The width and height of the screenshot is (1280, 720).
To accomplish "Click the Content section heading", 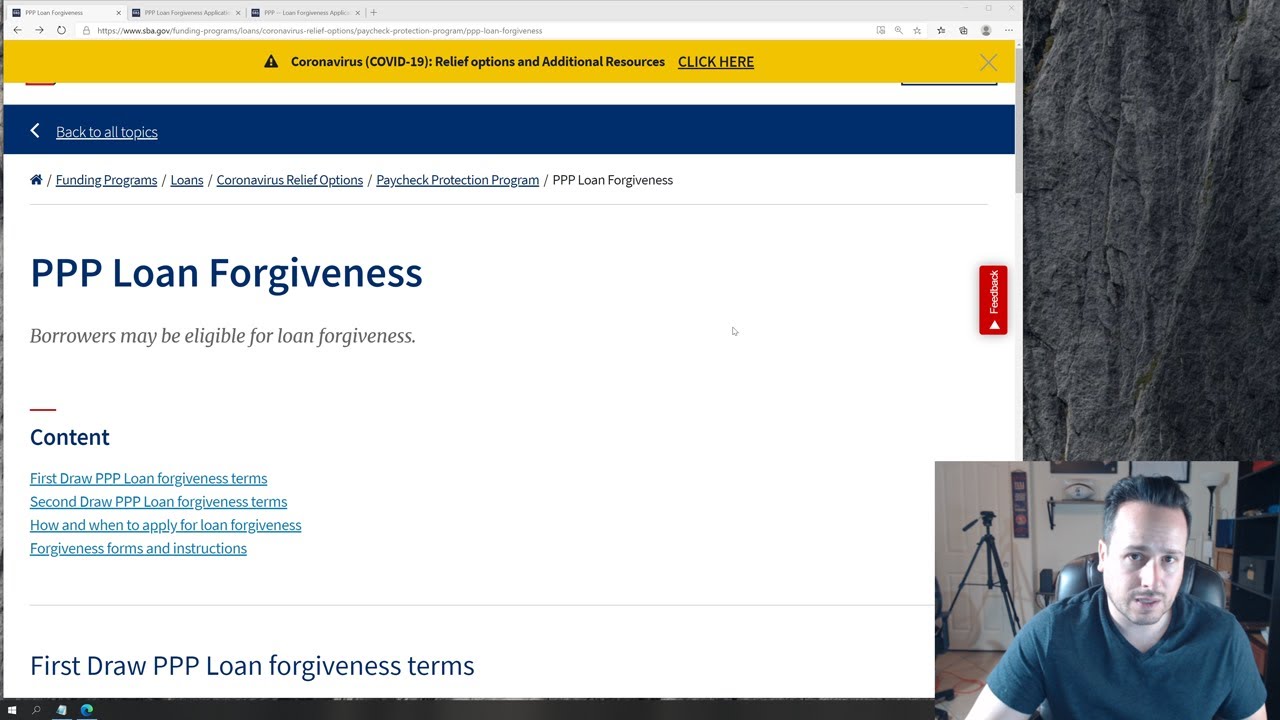I will (x=70, y=437).
